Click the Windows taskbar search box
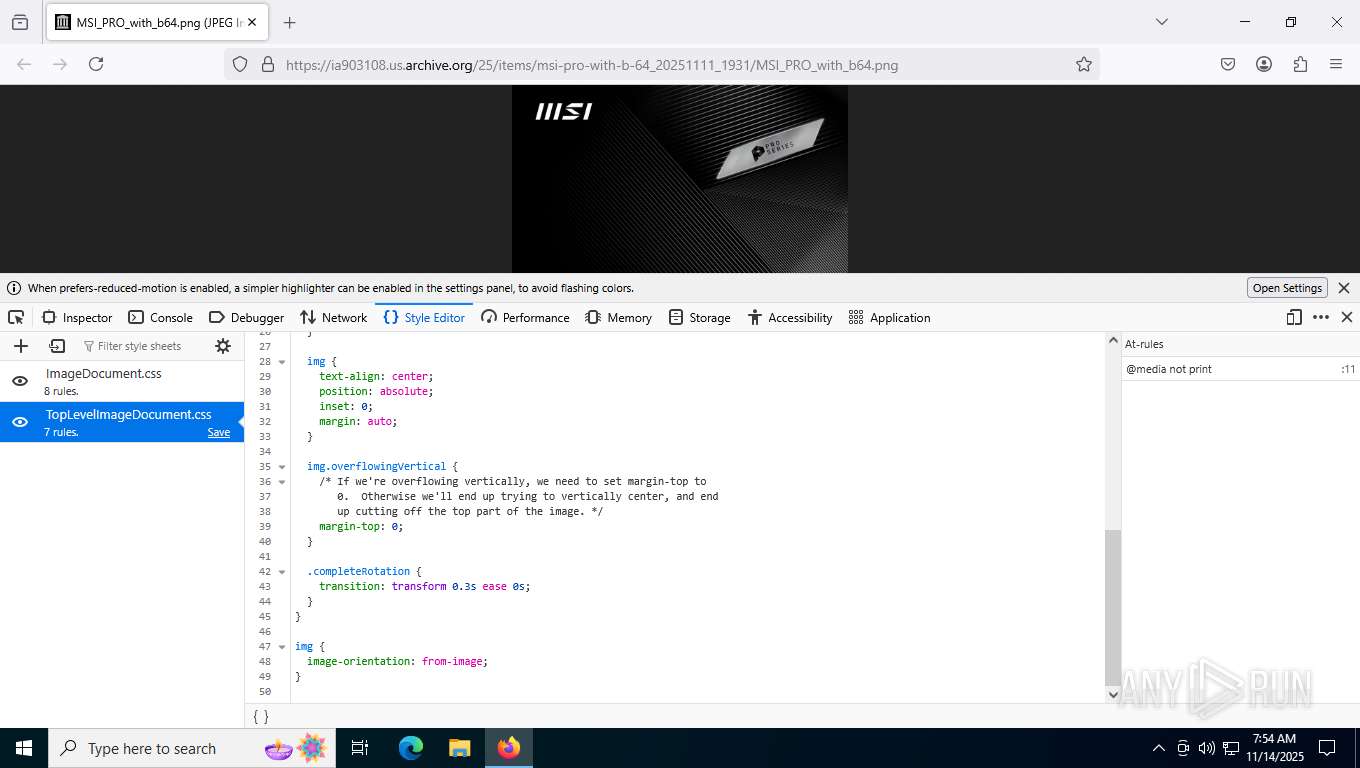This screenshot has height=768, width=1360. tap(193, 748)
